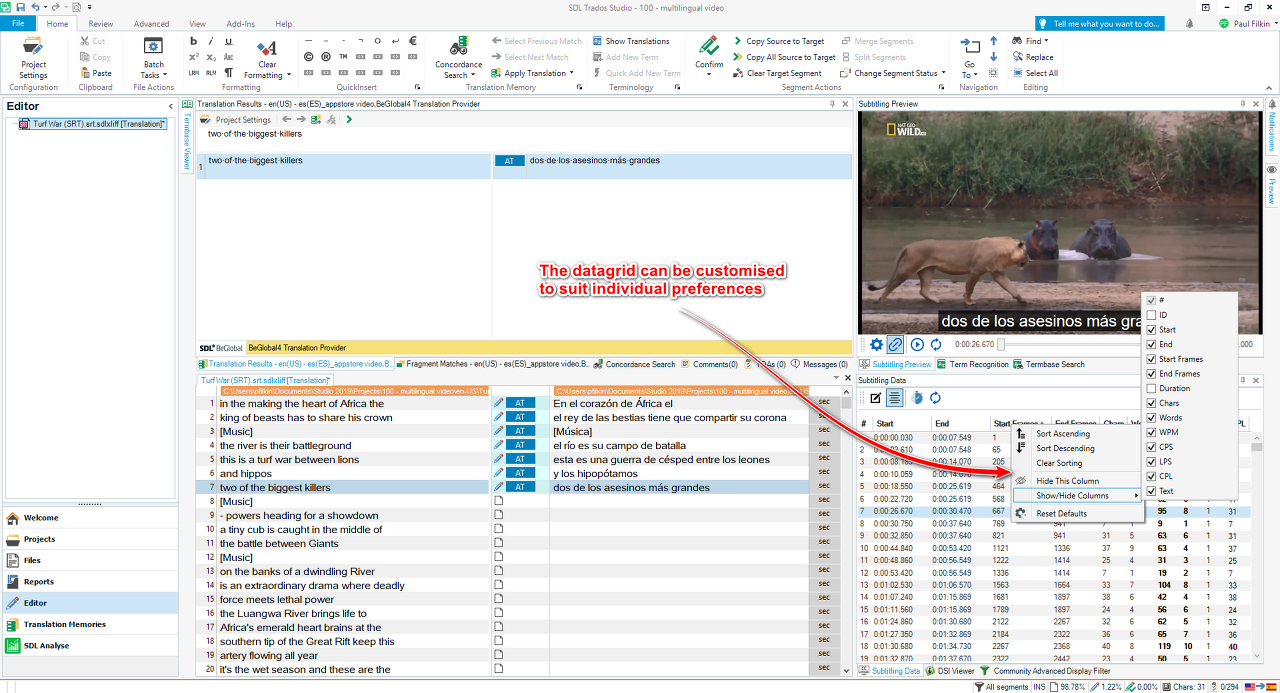Uncheck the Start Frames column checkbox
This screenshot has width=1280, height=693.
point(1152,359)
